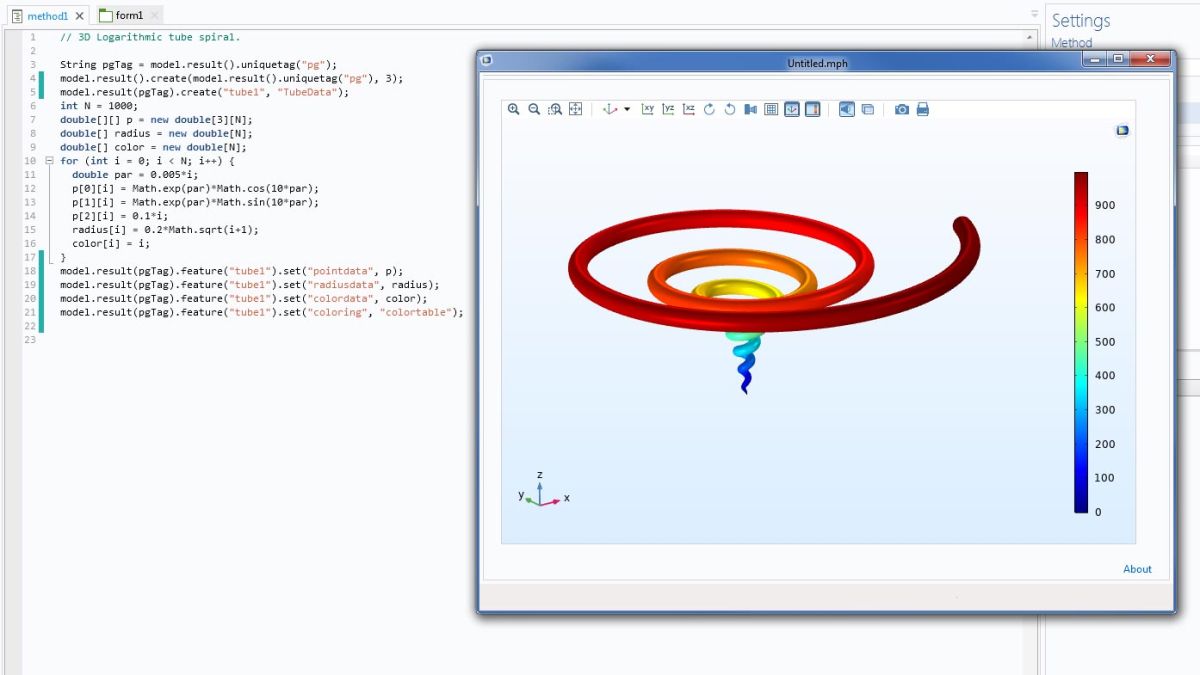Image resolution: width=1200 pixels, height=675 pixels.
Task: Click the line 'color[i] = i;'
Action: [x=111, y=243]
